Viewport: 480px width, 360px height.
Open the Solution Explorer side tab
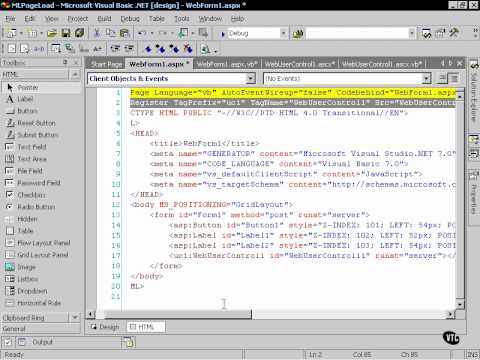[474, 93]
